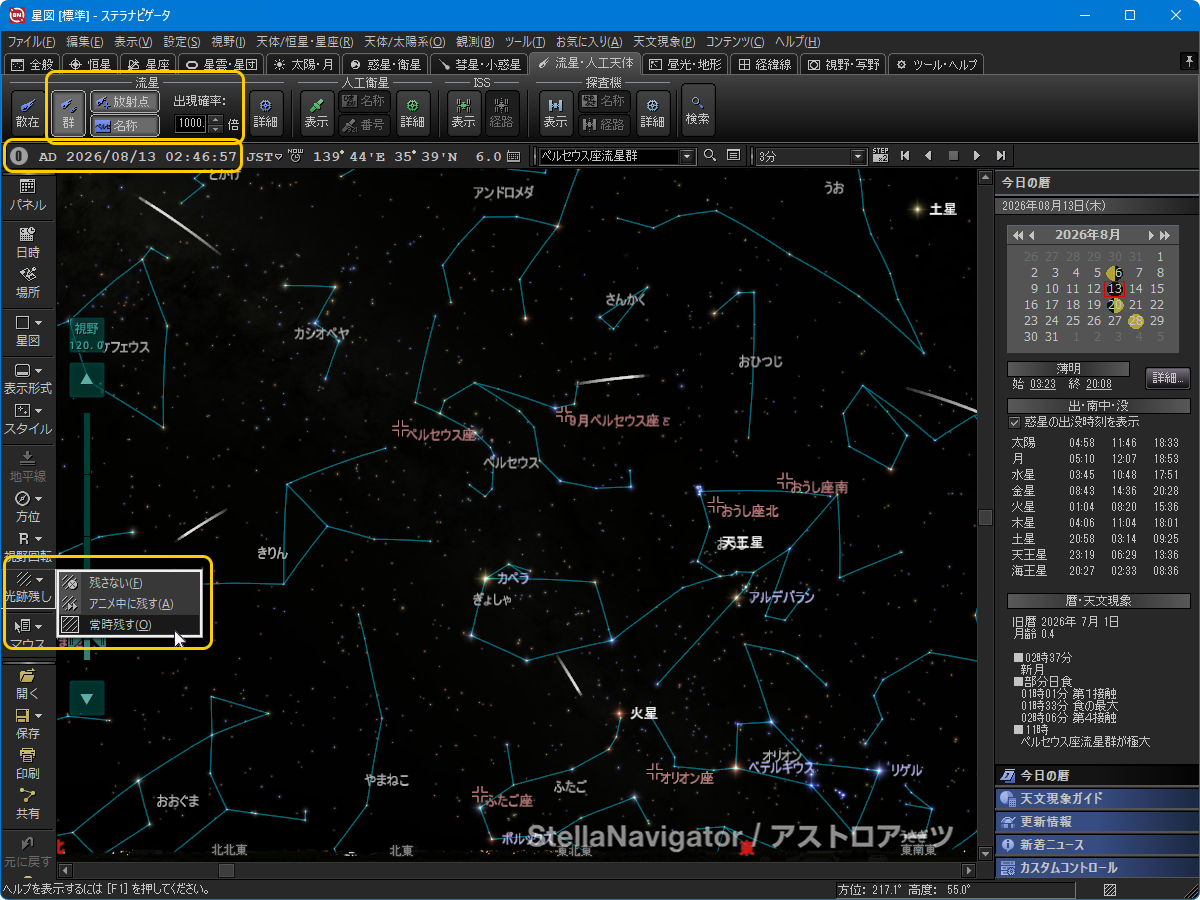This screenshot has width=1200, height=900.
Task: Open 更新情報 panel section
Action: pyautogui.click(x=1096, y=821)
